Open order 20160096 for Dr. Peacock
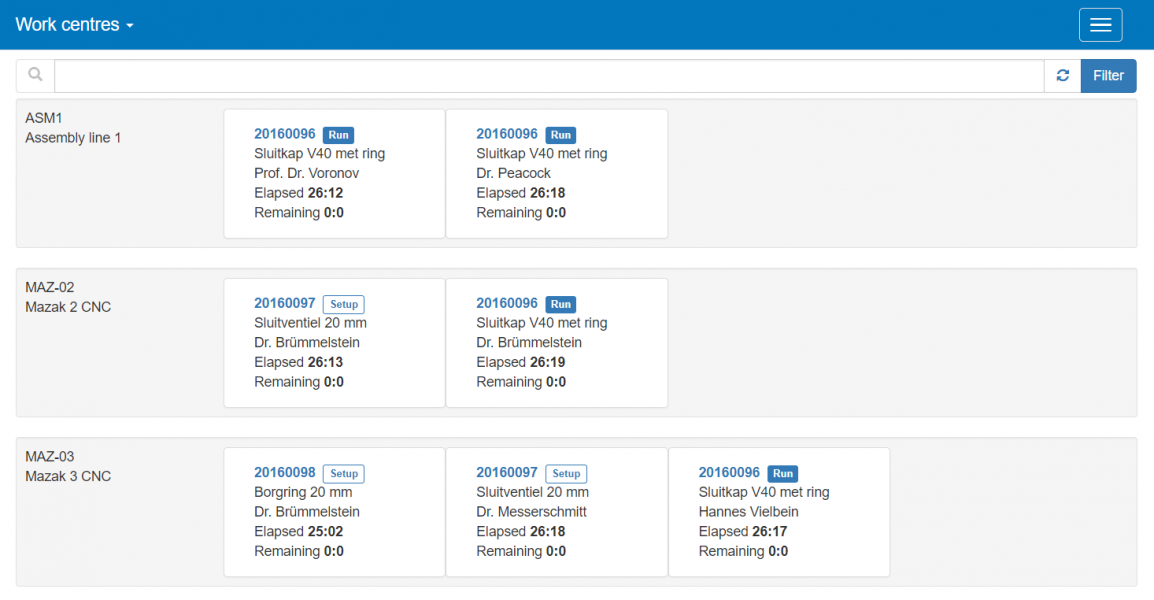Screen dimensions: 1154x600 (507, 134)
